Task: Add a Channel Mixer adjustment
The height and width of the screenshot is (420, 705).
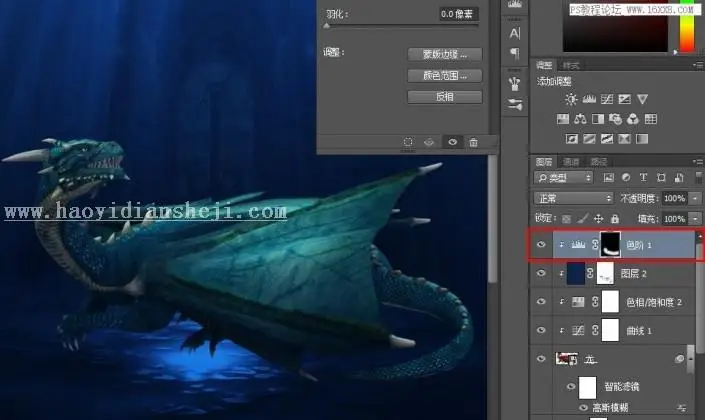Action: click(633, 119)
